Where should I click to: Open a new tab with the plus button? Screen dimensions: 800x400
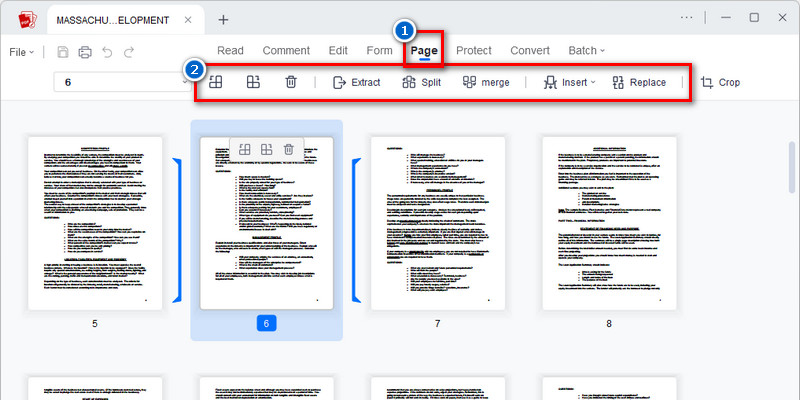(223, 20)
